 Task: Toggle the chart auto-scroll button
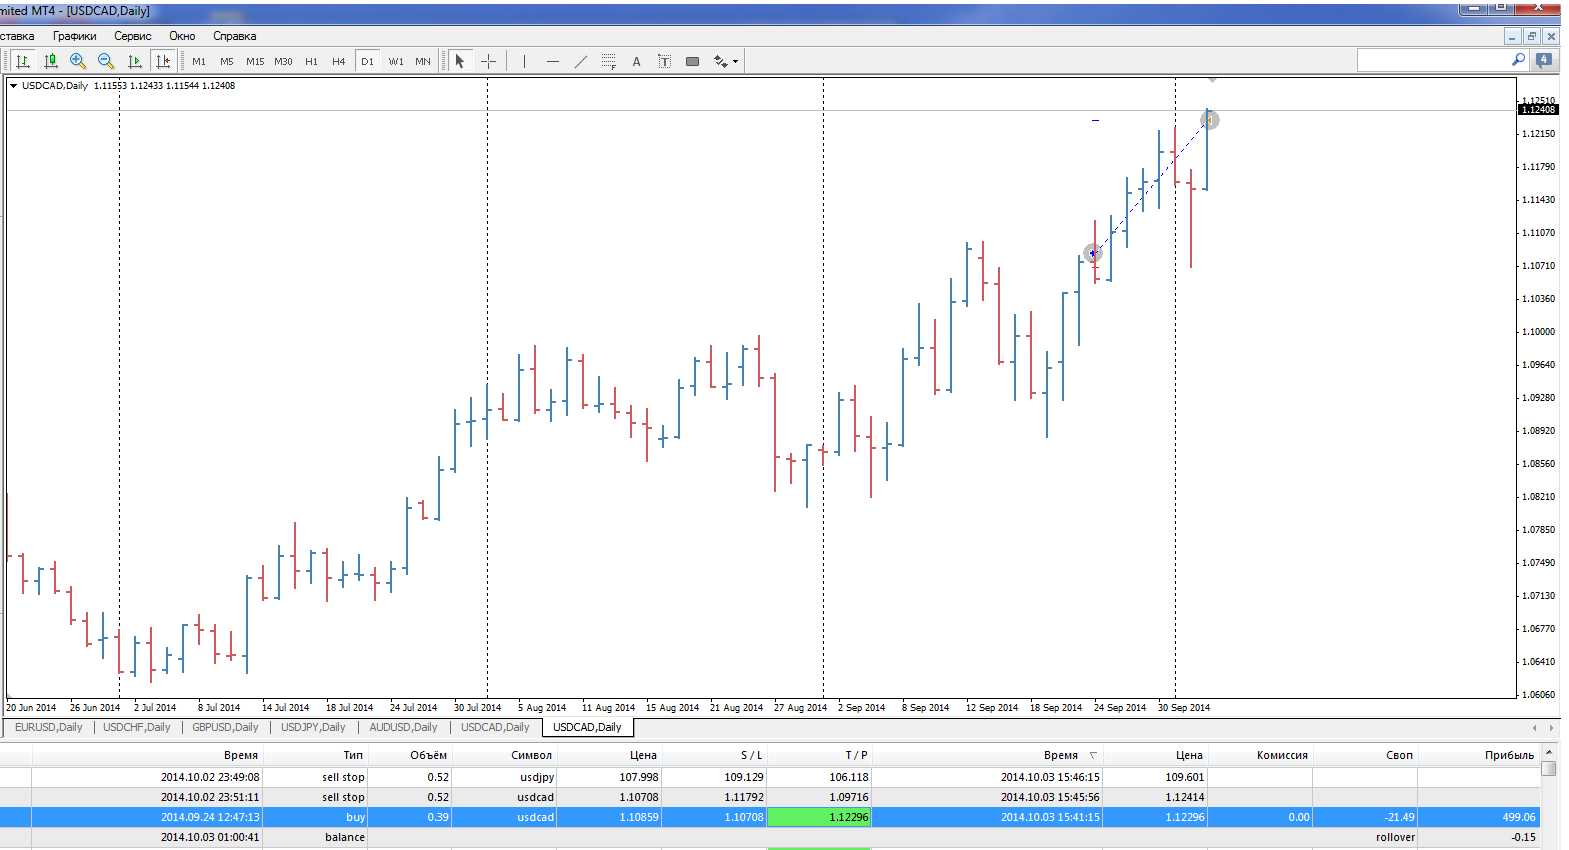pyautogui.click(x=135, y=61)
